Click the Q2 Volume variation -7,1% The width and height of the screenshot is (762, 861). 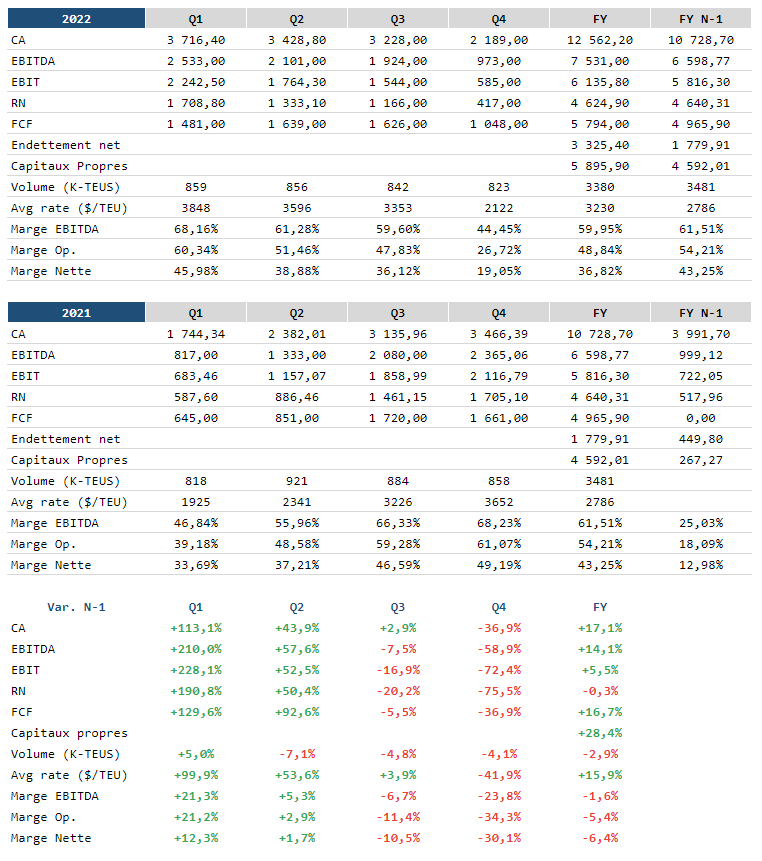click(x=297, y=754)
